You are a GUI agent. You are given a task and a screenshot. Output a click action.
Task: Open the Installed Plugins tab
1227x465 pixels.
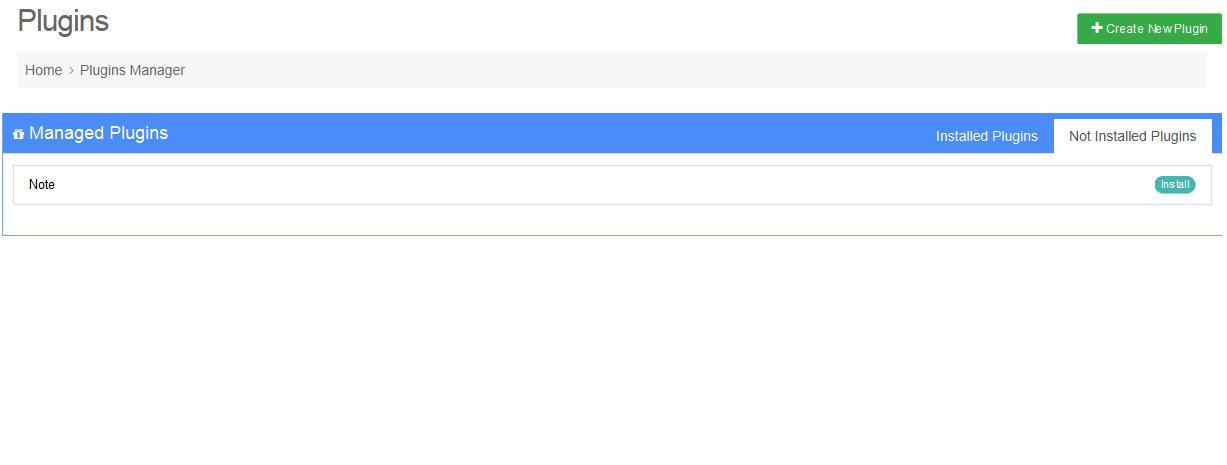(986, 136)
